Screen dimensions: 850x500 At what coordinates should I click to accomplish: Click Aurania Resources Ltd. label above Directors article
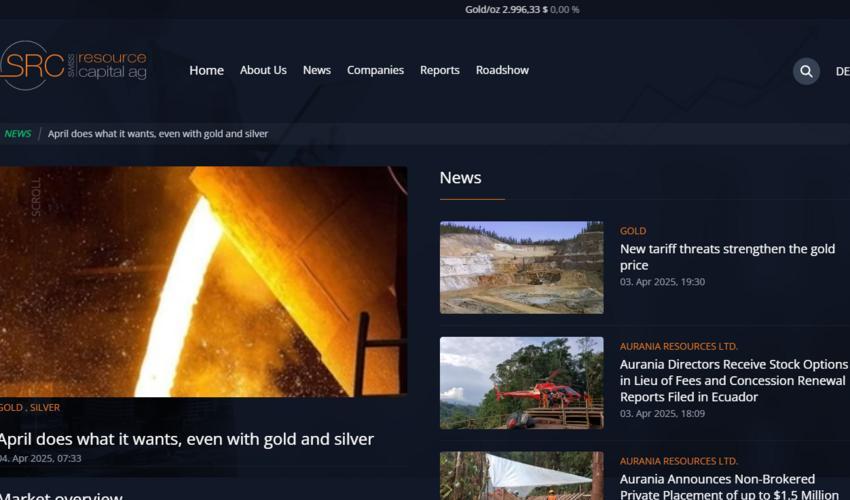tap(679, 347)
